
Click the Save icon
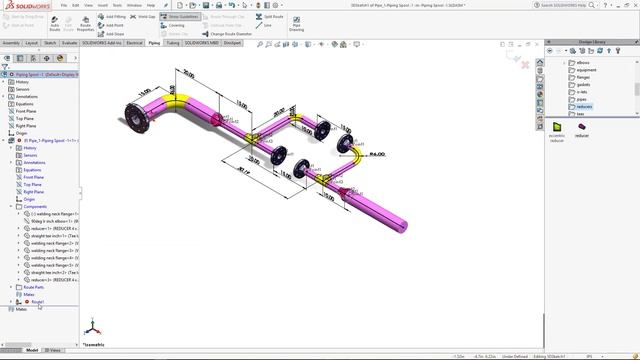206,5
